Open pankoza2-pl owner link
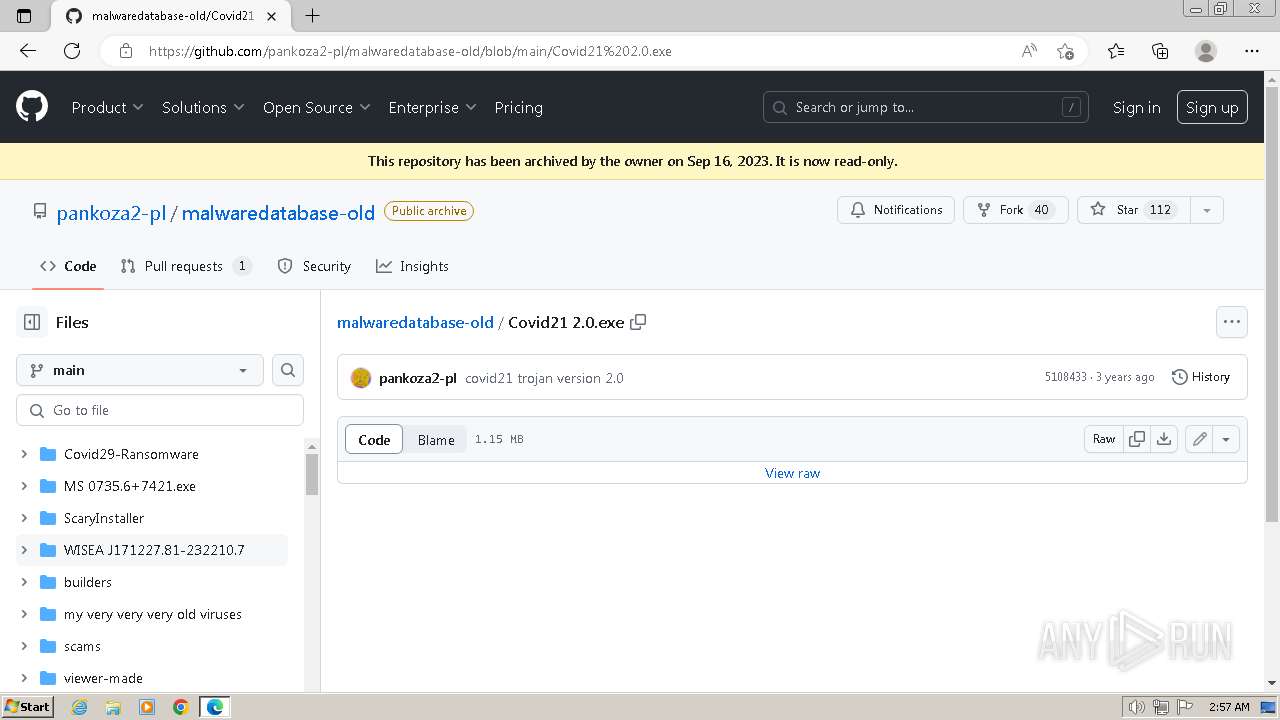The image size is (1280, 720). pyautogui.click(x=111, y=212)
